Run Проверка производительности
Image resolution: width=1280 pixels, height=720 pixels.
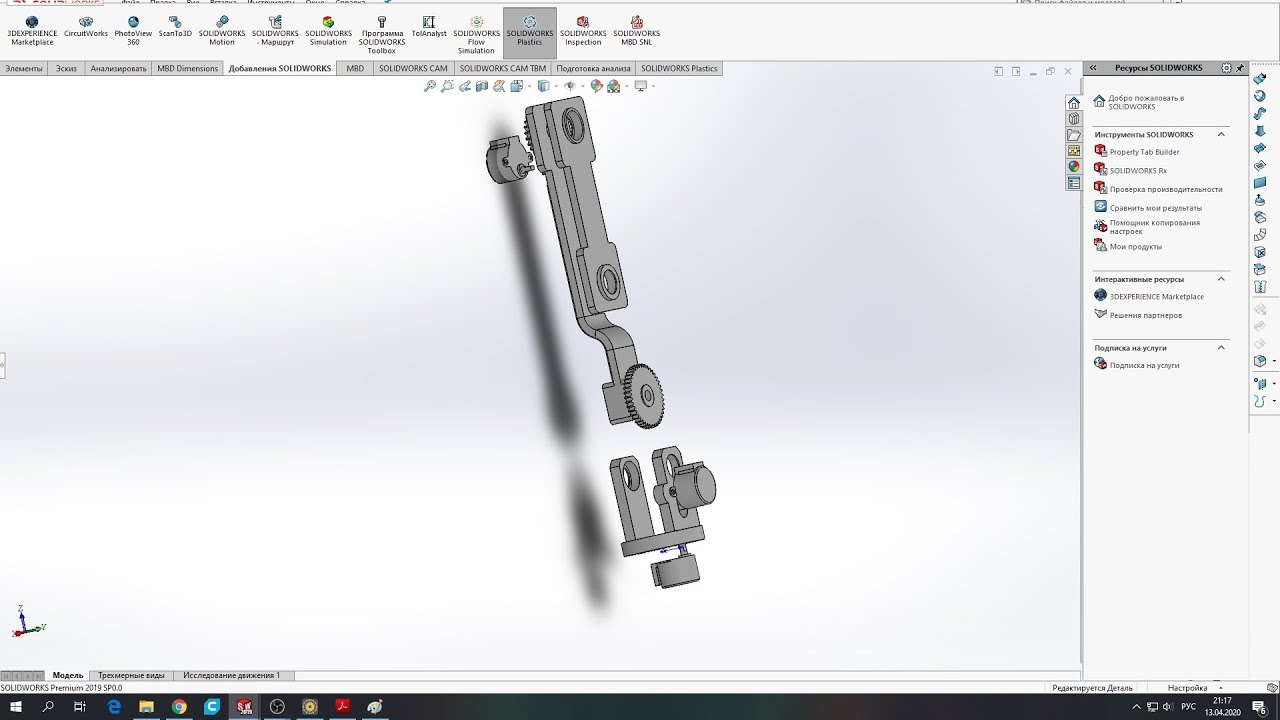click(1166, 189)
